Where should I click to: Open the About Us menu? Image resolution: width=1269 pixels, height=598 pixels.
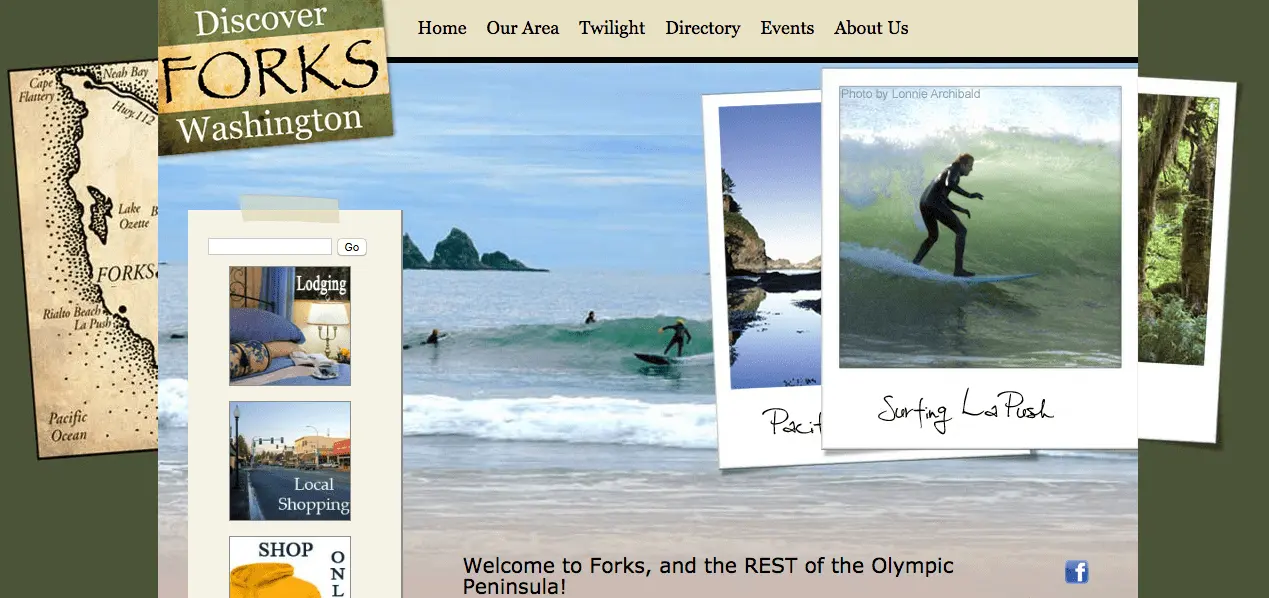[x=871, y=28]
